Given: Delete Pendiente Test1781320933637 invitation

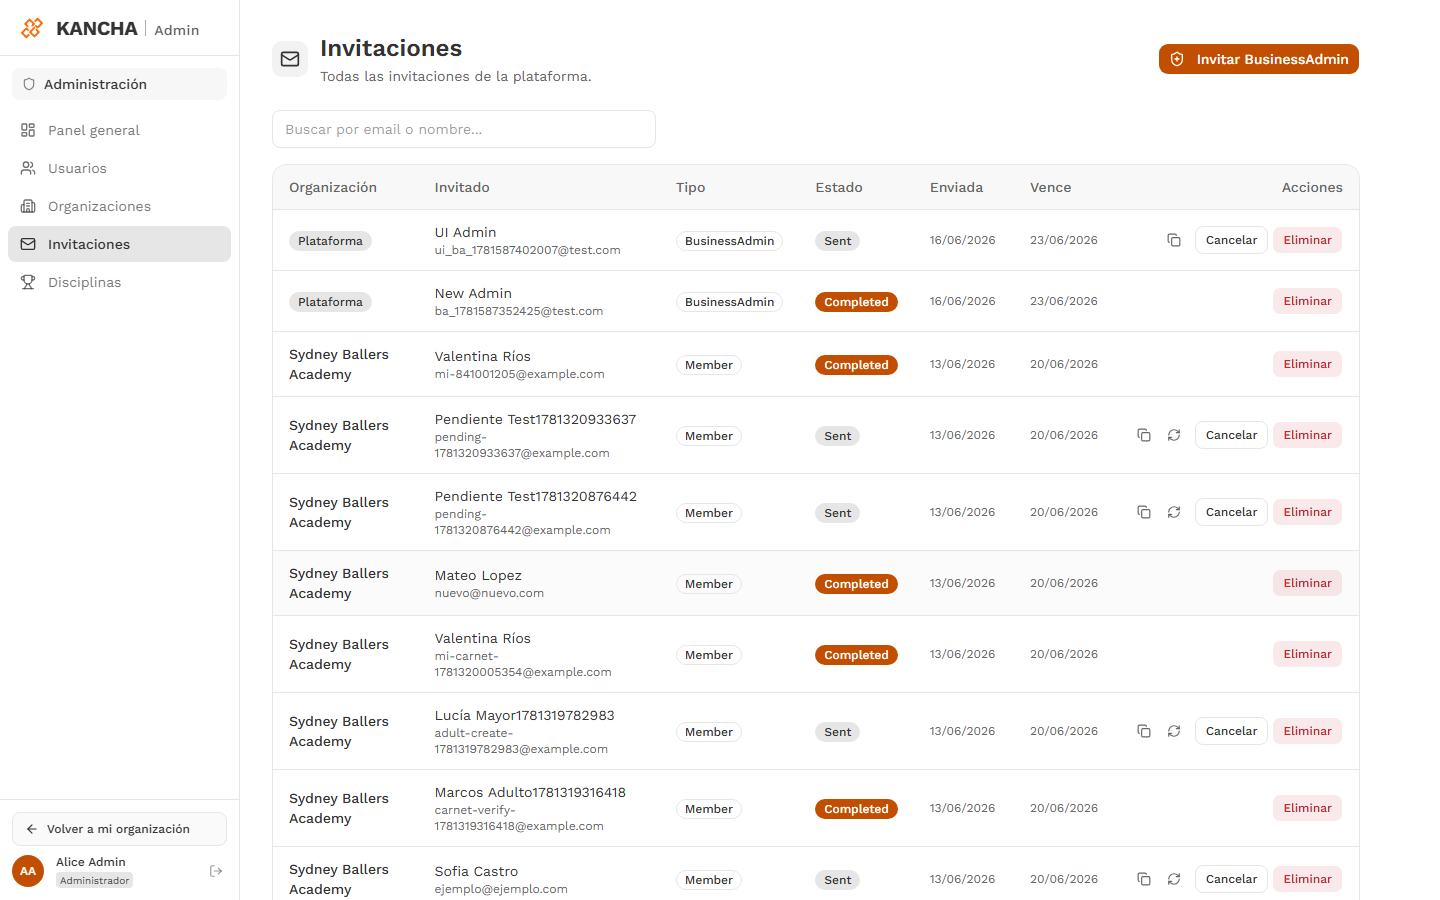Looking at the screenshot, I should (x=1307, y=435).
